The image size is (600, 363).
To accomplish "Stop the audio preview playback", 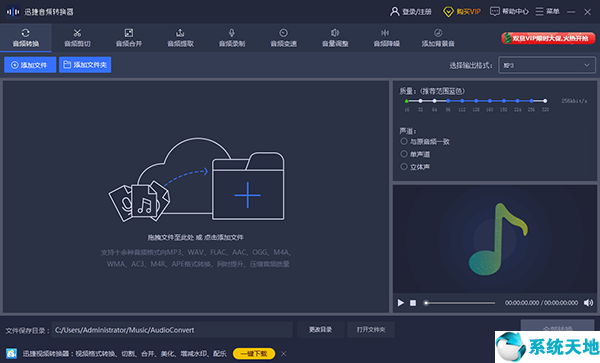I will point(413,303).
